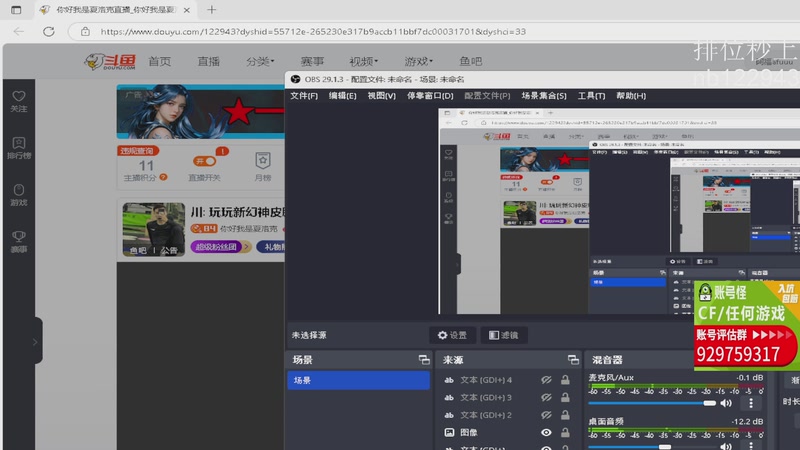Open the 停靠窗口(D) menu in OBS
This screenshot has width=800, height=450.
point(430,95)
